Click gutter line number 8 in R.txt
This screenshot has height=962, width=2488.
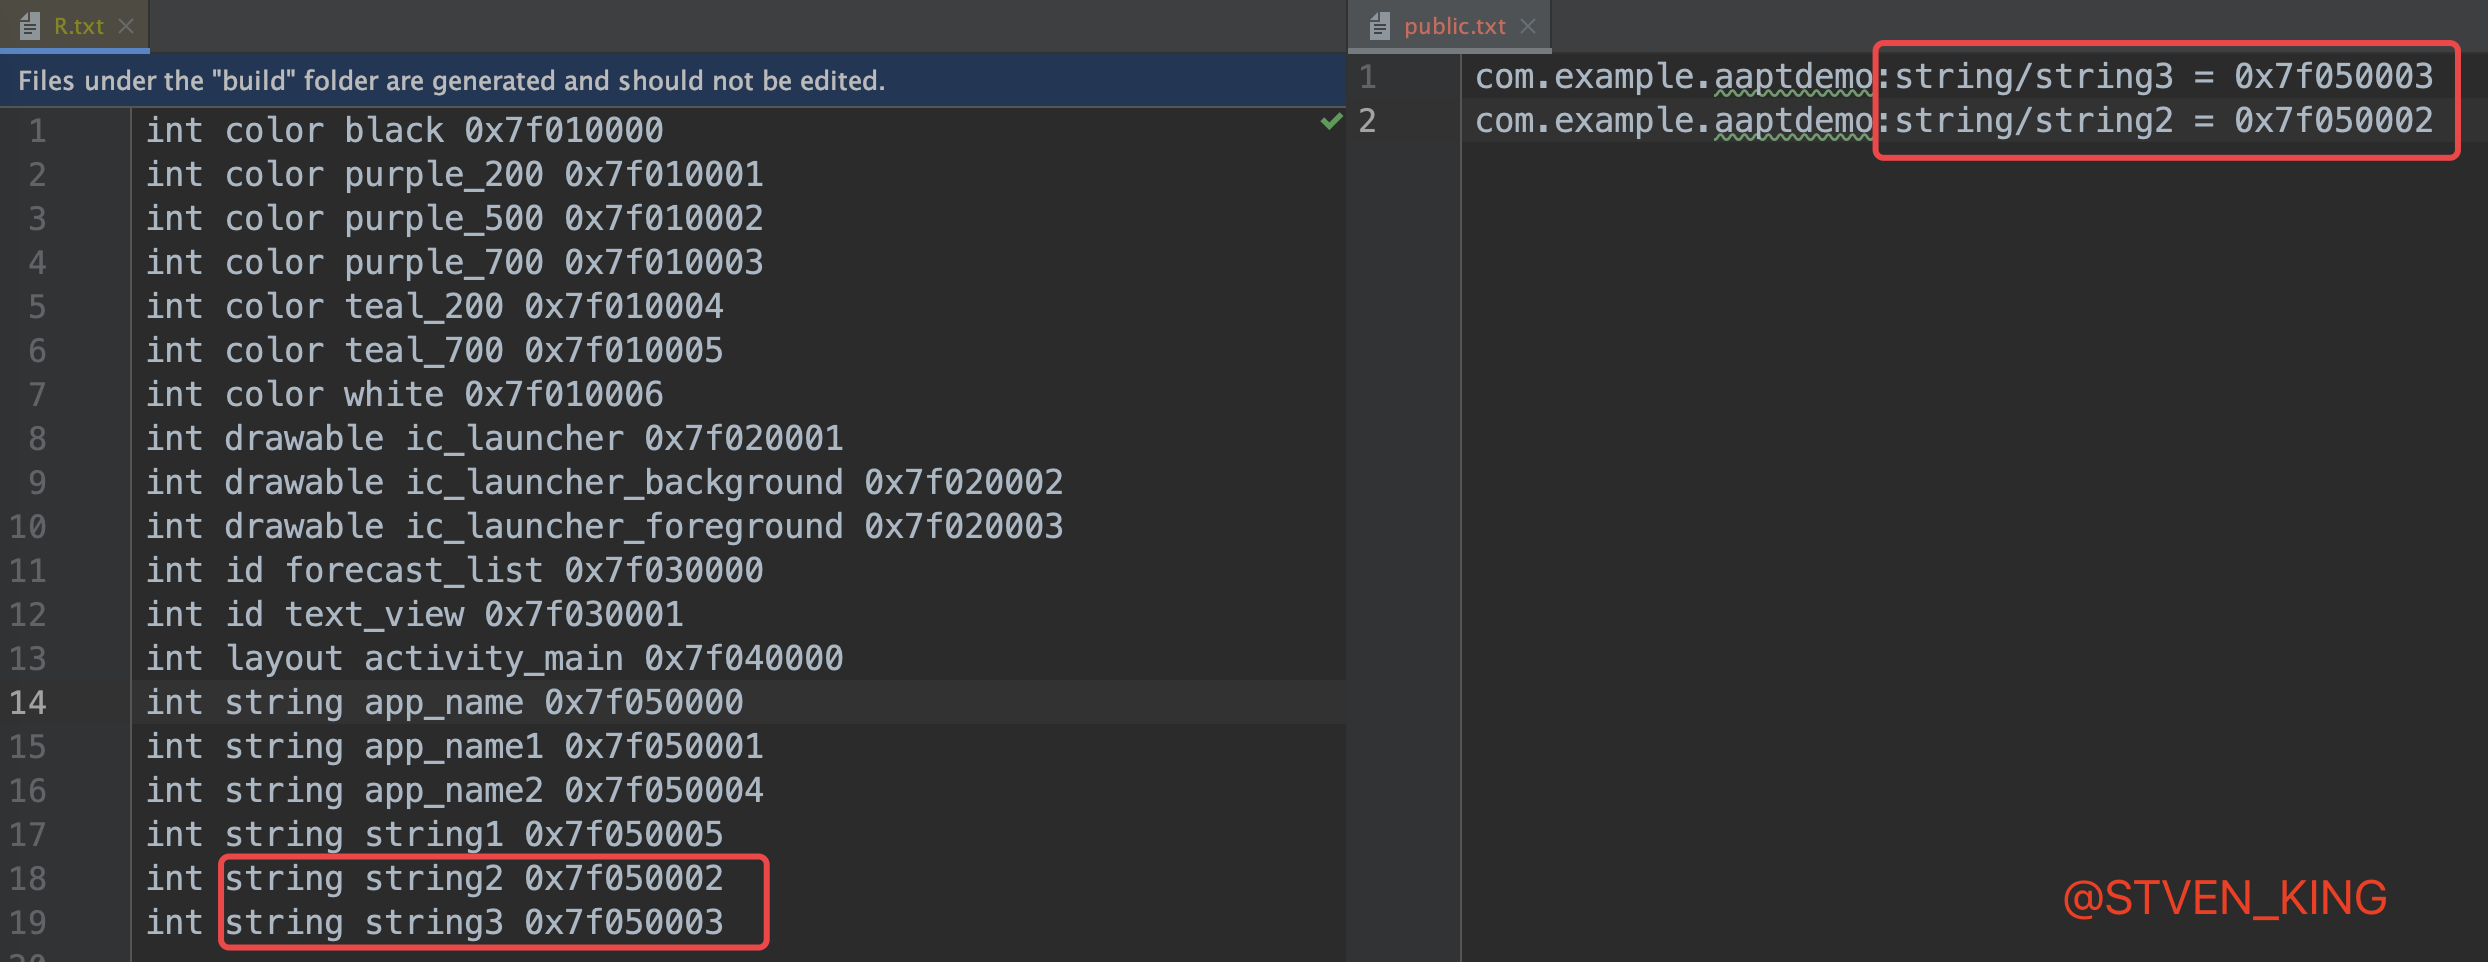pos(37,438)
